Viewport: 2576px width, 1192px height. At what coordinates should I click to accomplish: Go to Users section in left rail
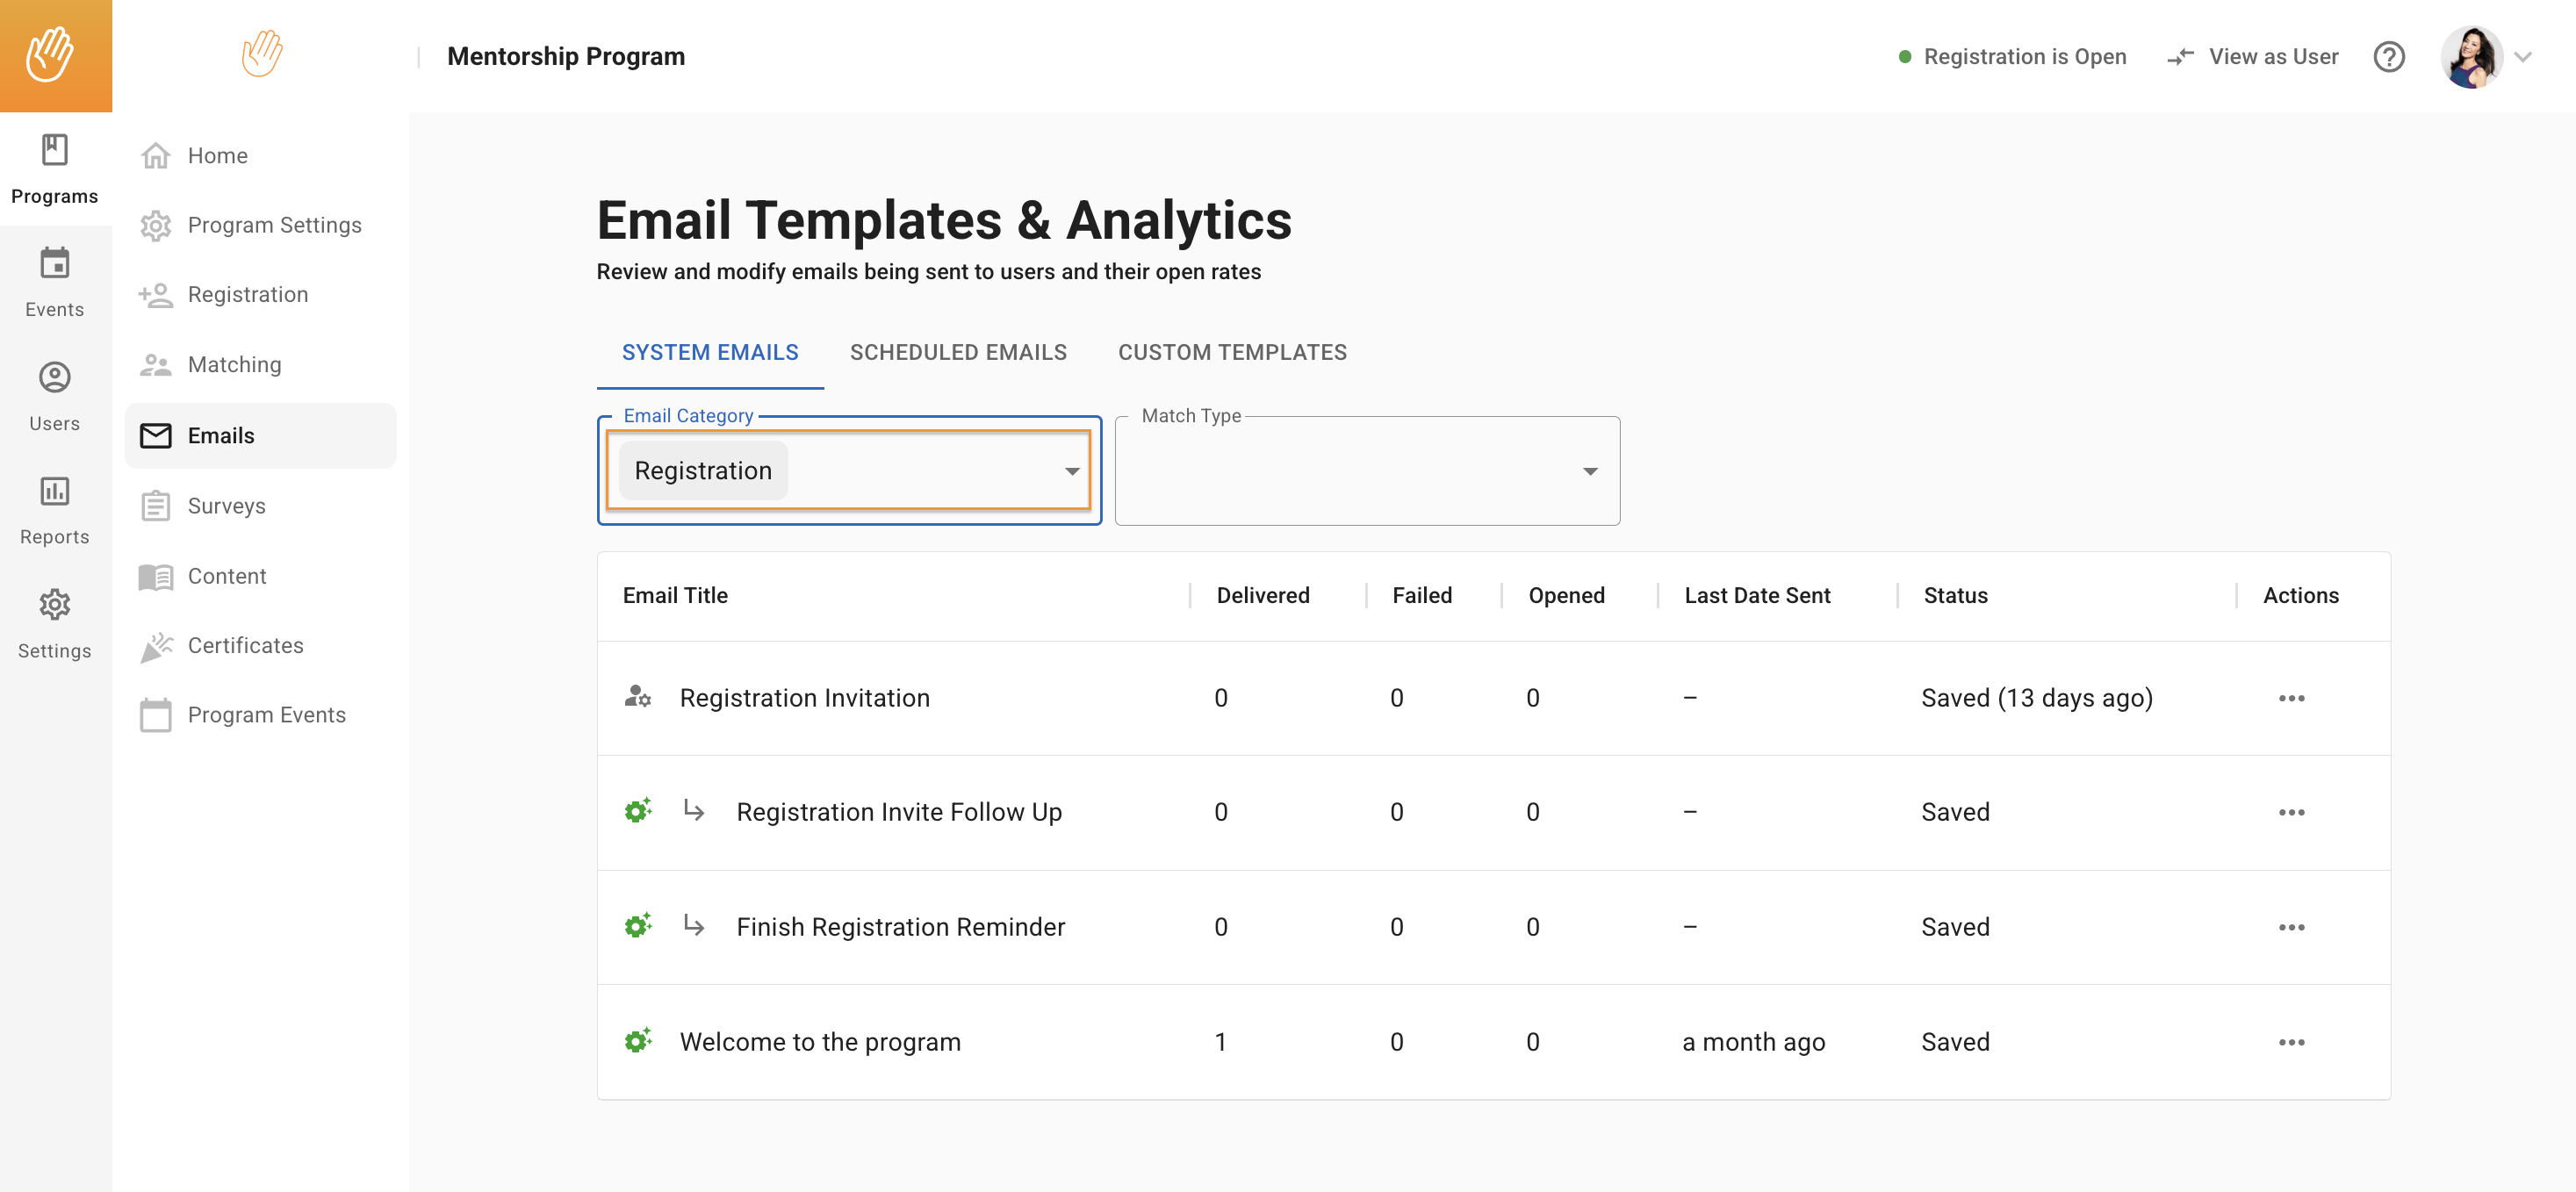coord(55,395)
